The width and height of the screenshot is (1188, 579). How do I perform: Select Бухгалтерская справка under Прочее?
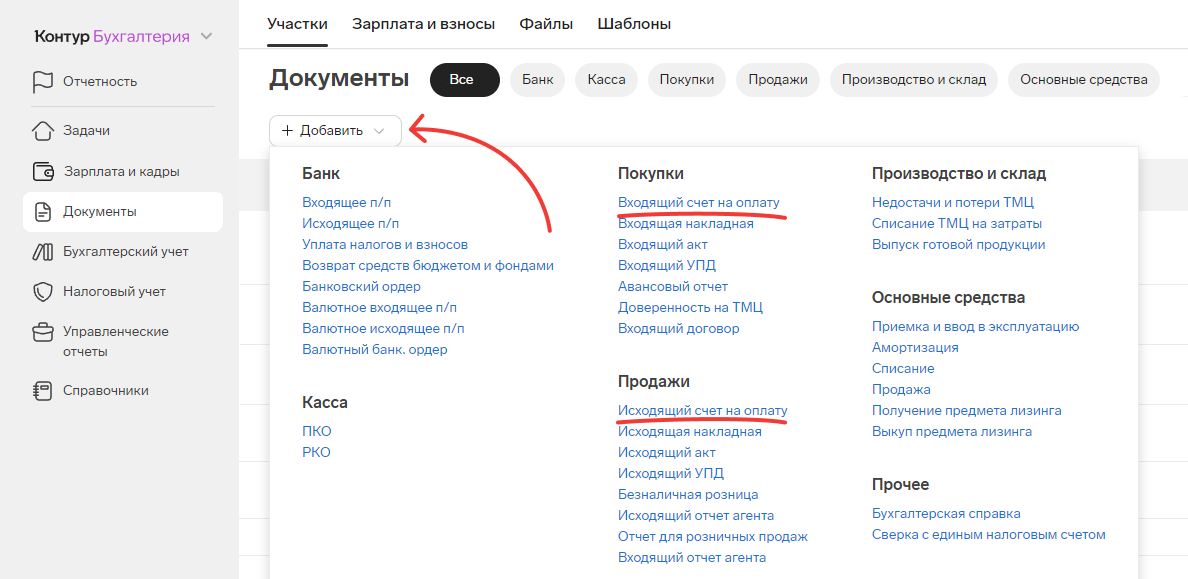pyautogui.click(x=946, y=514)
